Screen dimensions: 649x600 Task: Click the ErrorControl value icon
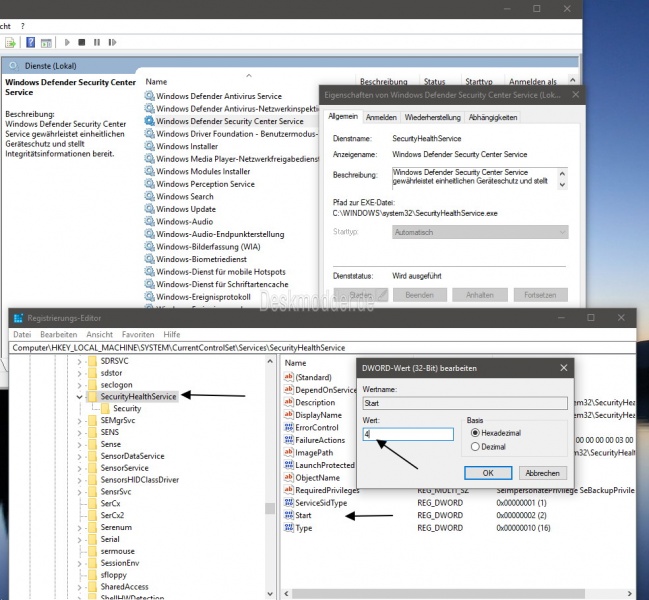(x=289, y=427)
